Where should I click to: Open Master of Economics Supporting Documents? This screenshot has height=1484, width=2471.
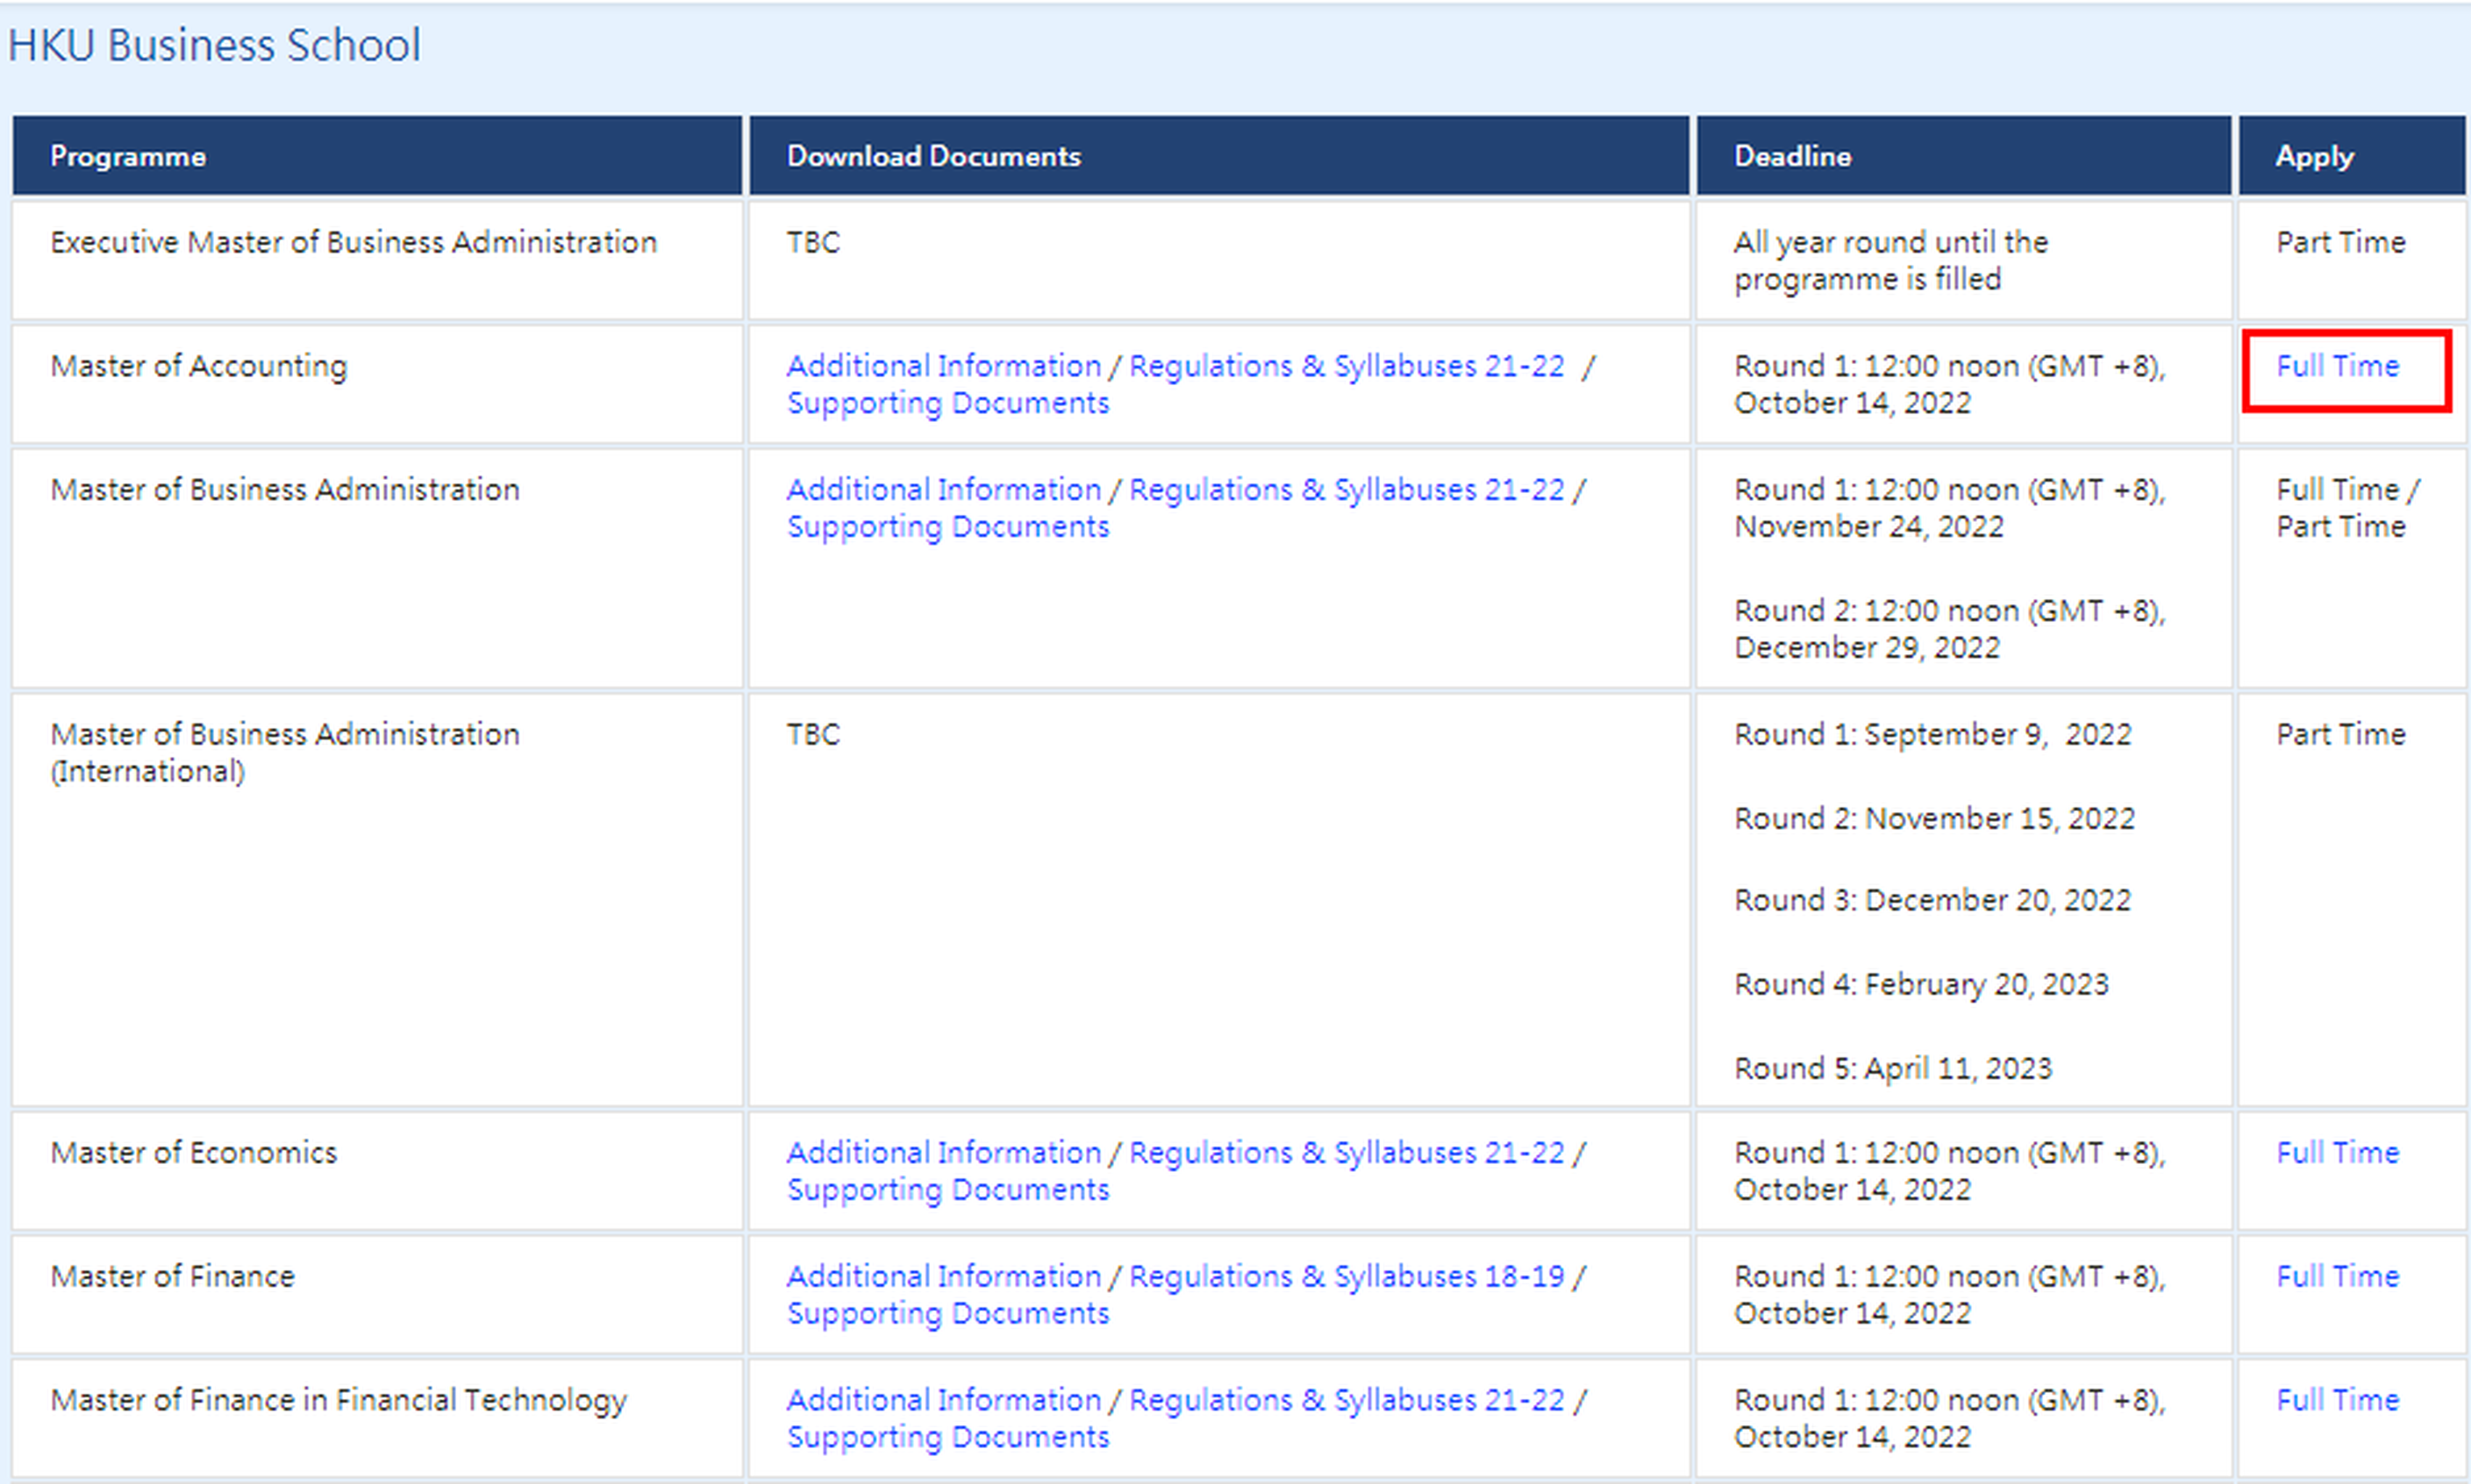point(948,1190)
